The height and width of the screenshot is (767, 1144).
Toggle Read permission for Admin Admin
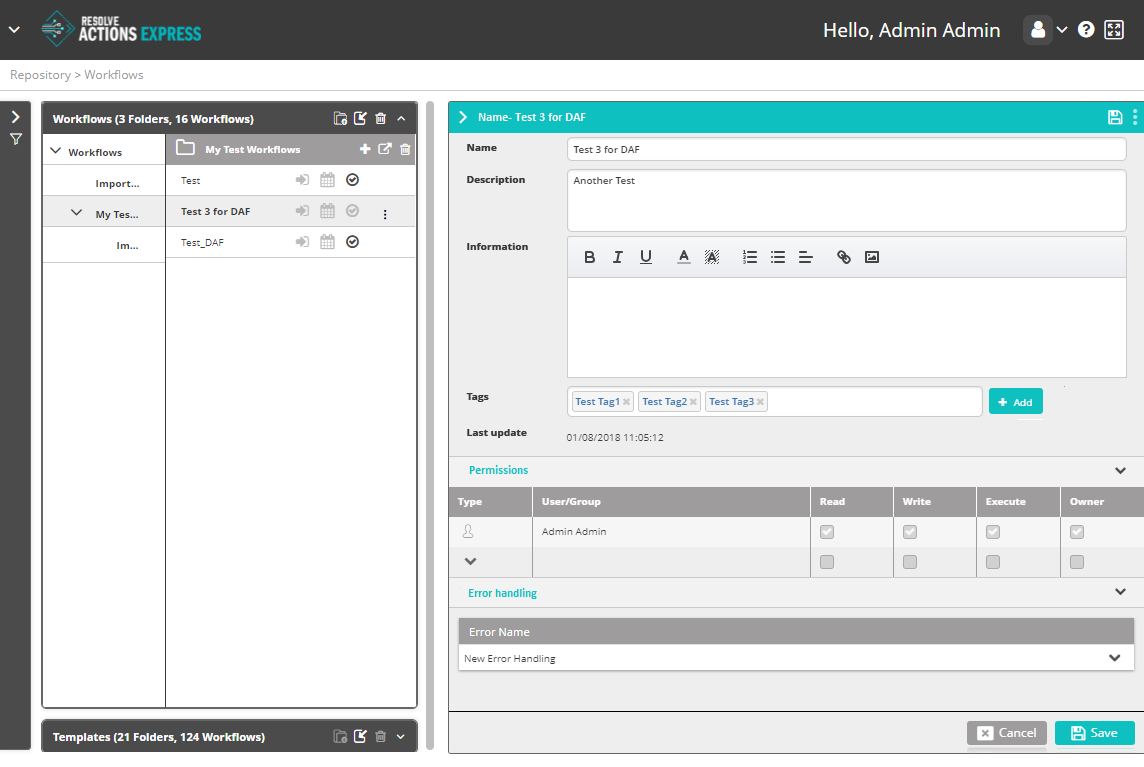click(x=827, y=532)
